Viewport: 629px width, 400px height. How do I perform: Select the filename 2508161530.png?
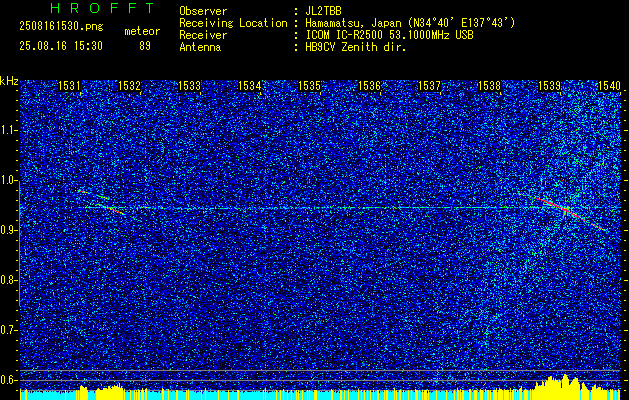(x=61, y=27)
